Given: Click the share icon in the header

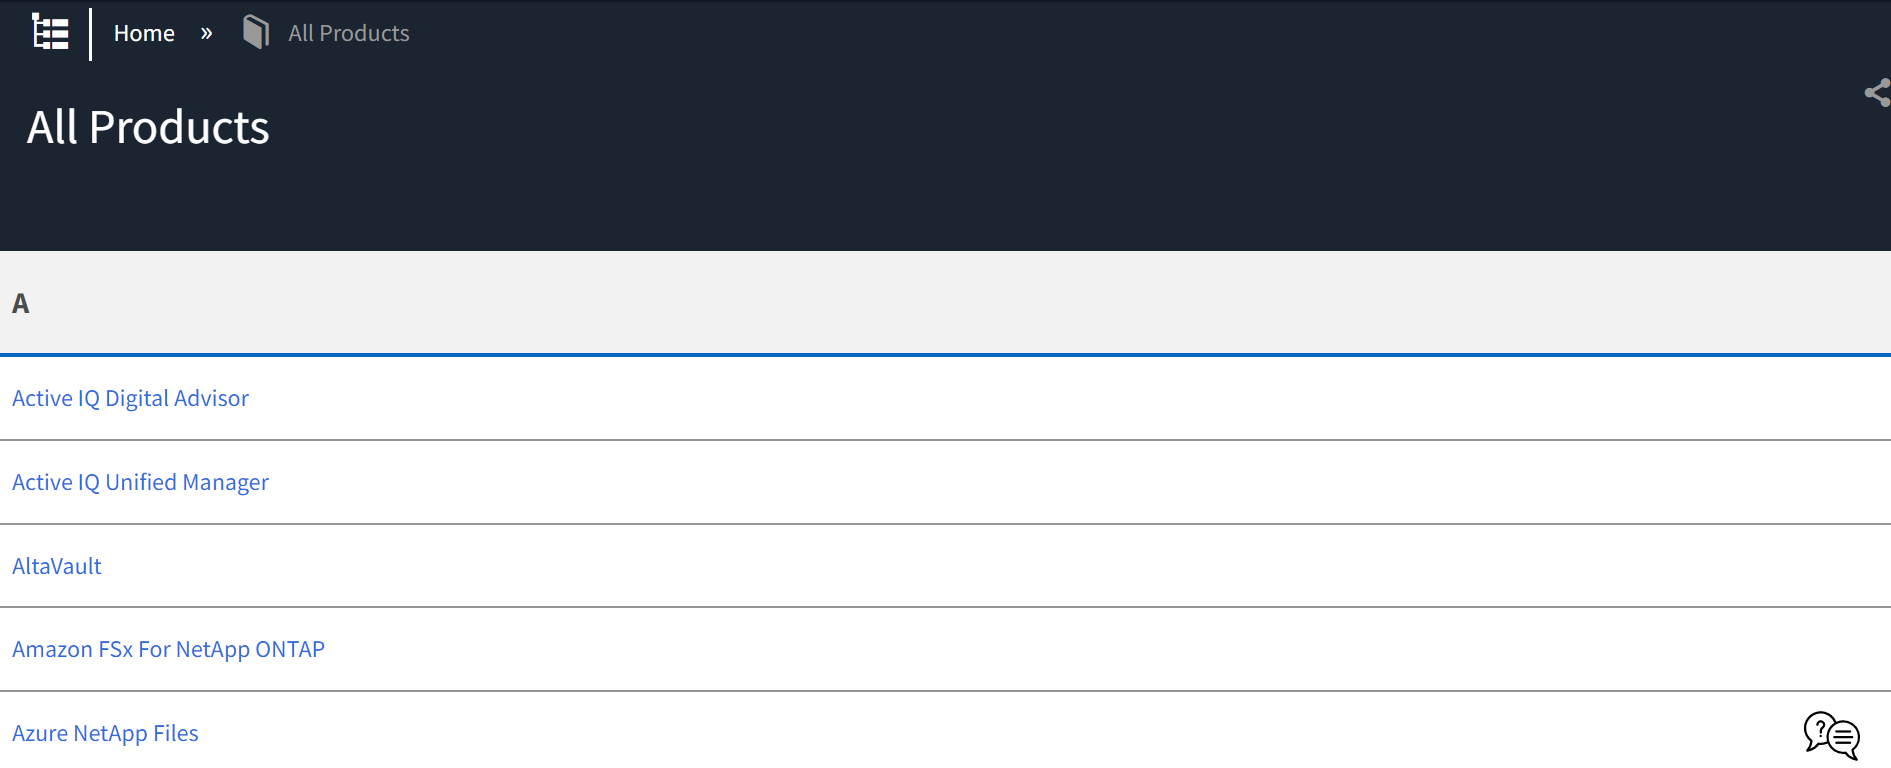Looking at the screenshot, I should [x=1877, y=93].
